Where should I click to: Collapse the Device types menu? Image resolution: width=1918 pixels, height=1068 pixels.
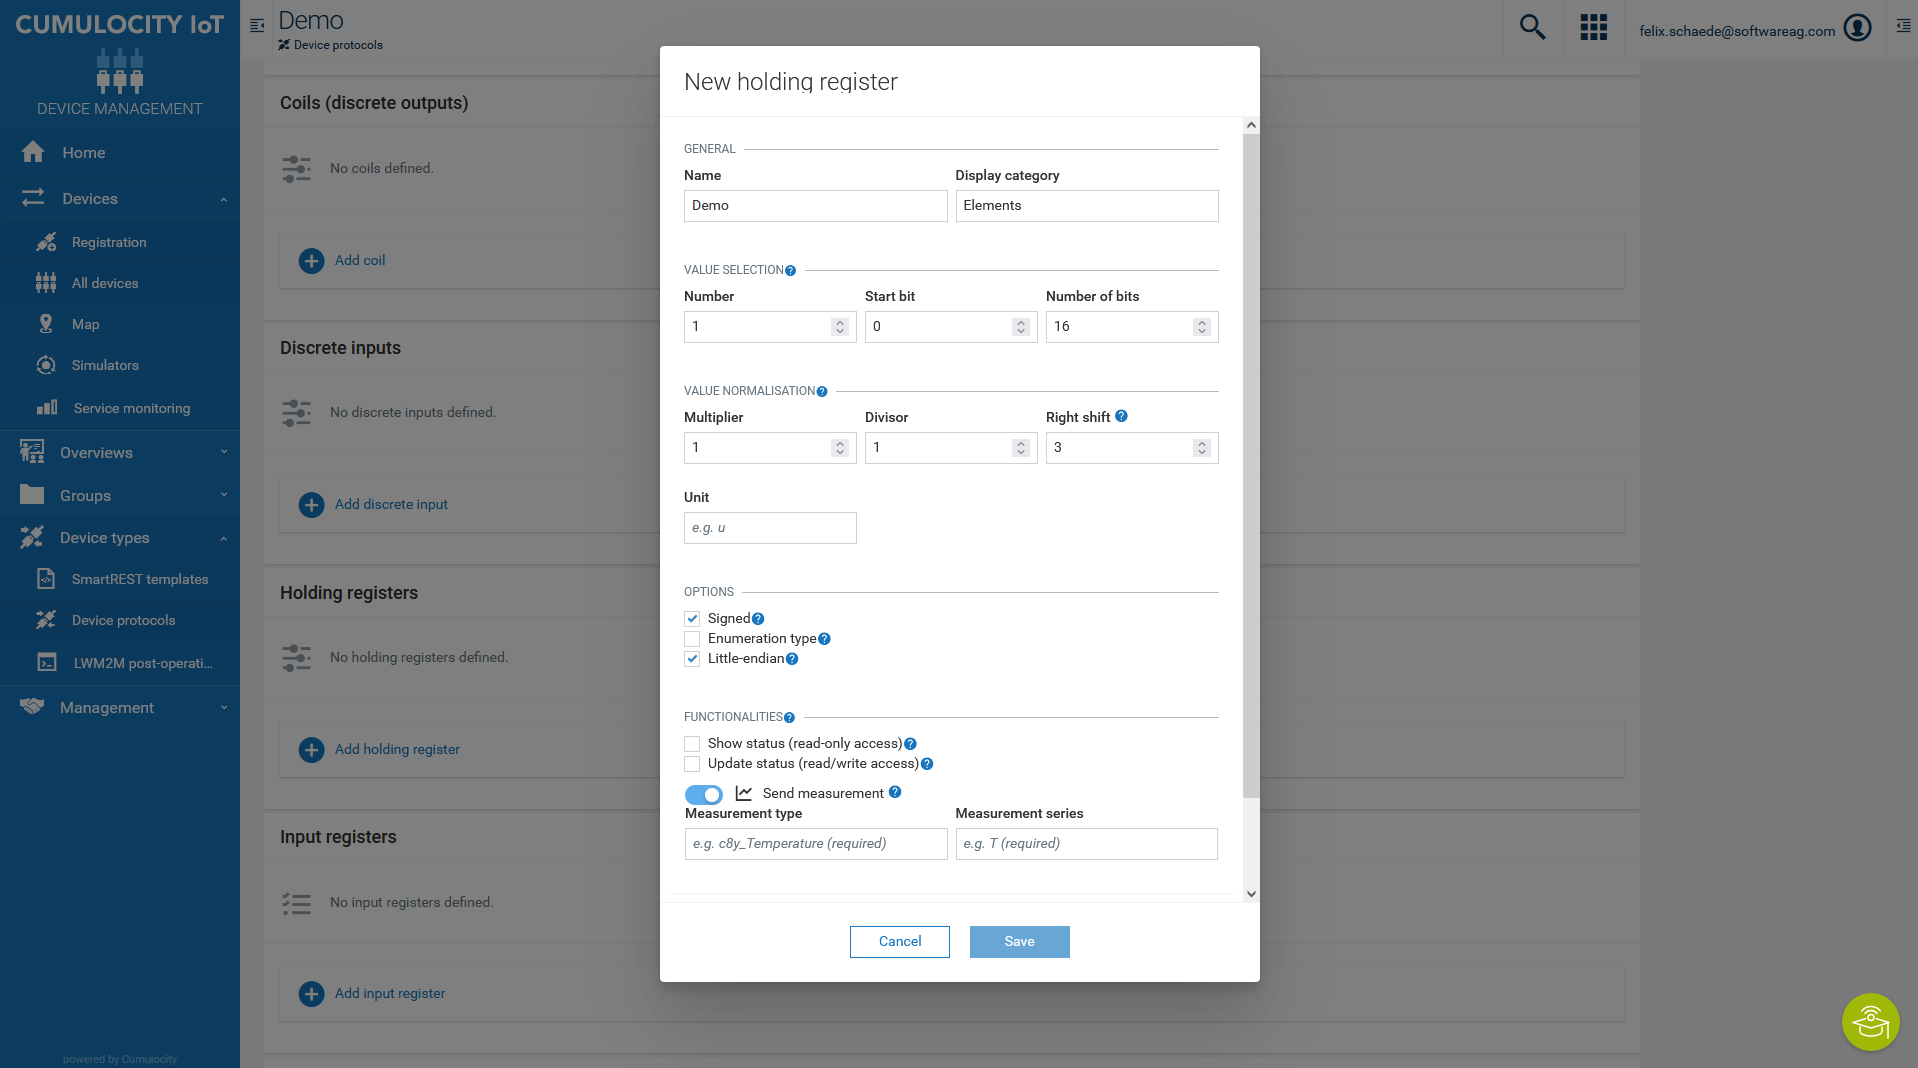[x=224, y=538]
